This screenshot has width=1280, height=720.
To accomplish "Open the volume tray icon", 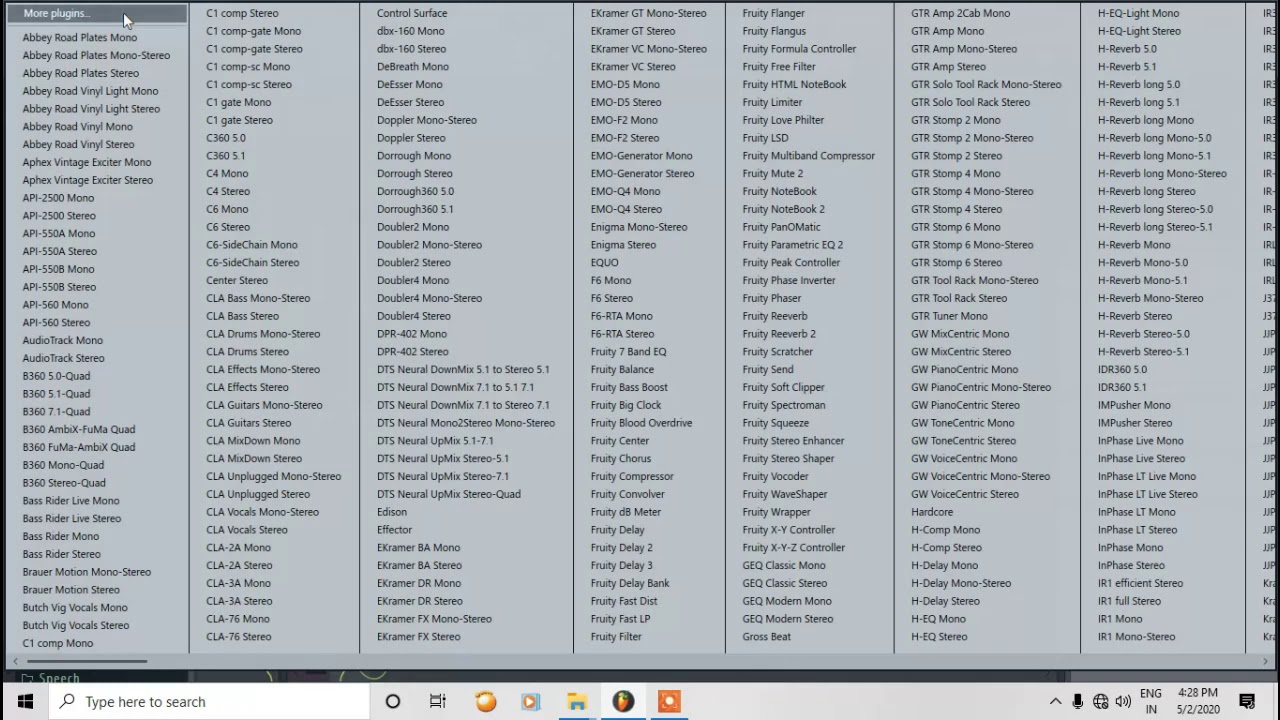I will (x=1123, y=701).
